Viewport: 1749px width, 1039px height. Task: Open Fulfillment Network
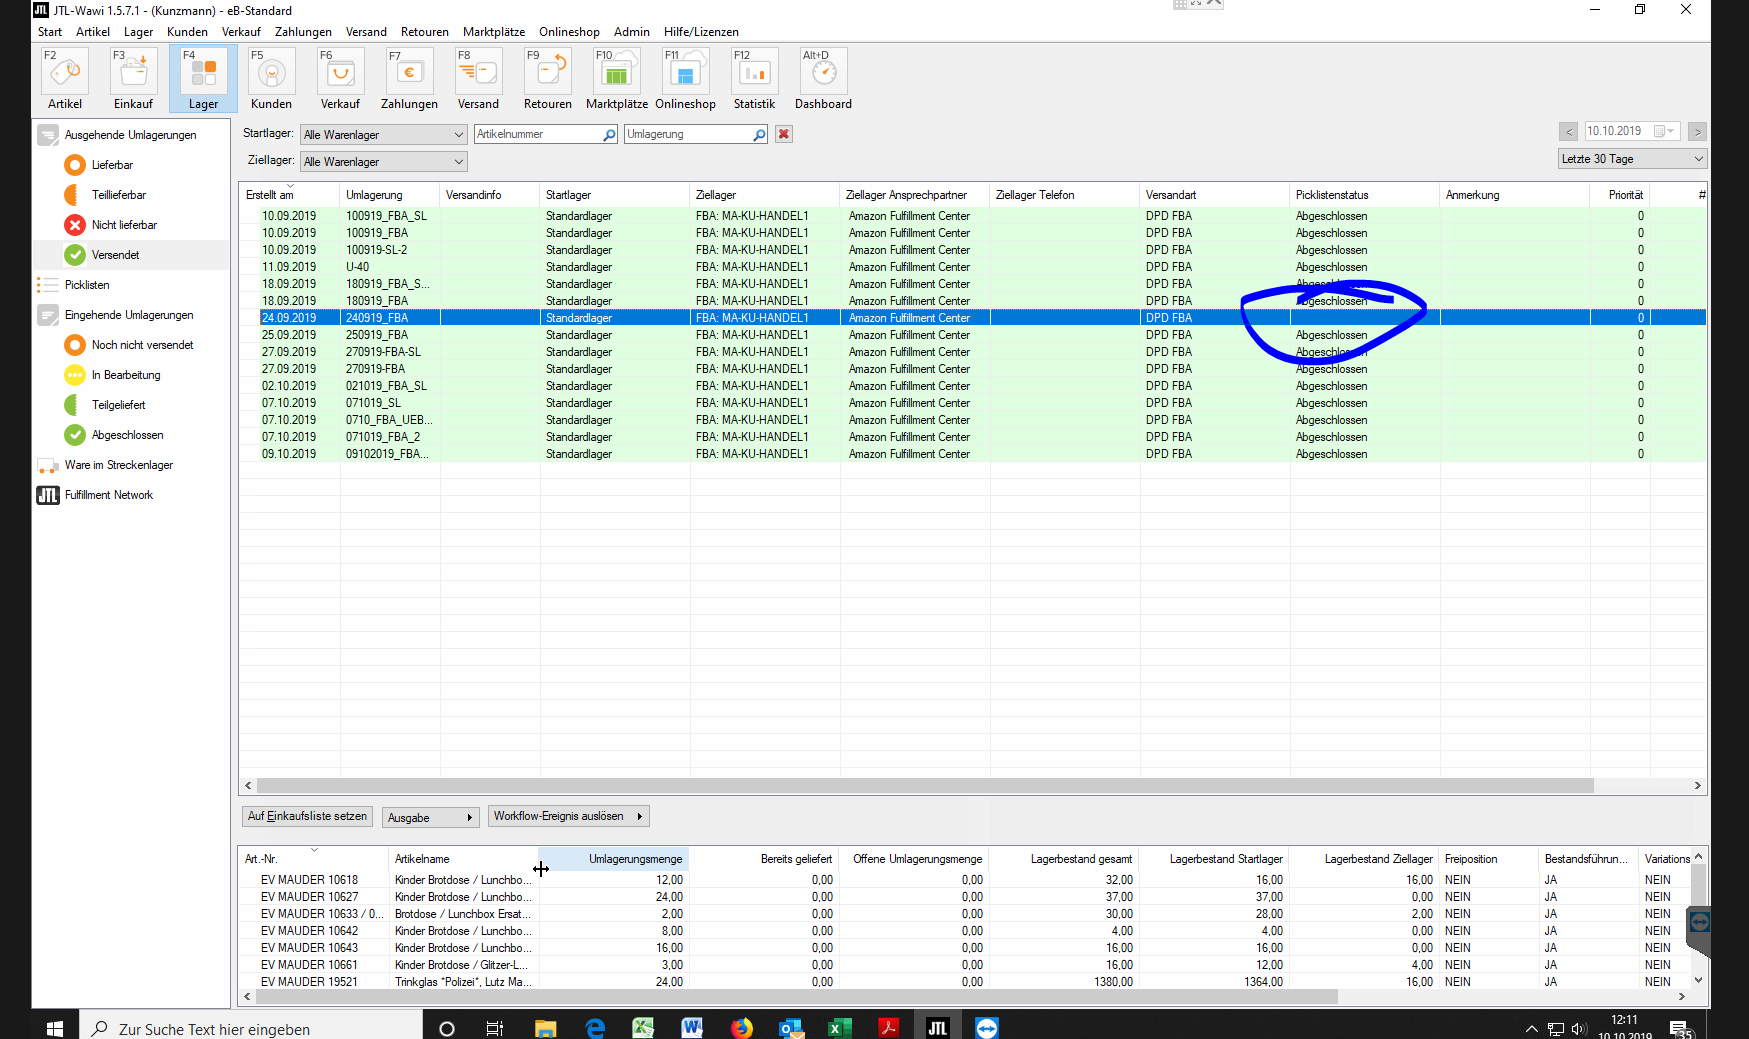pyautogui.click(x=108, y=495)
